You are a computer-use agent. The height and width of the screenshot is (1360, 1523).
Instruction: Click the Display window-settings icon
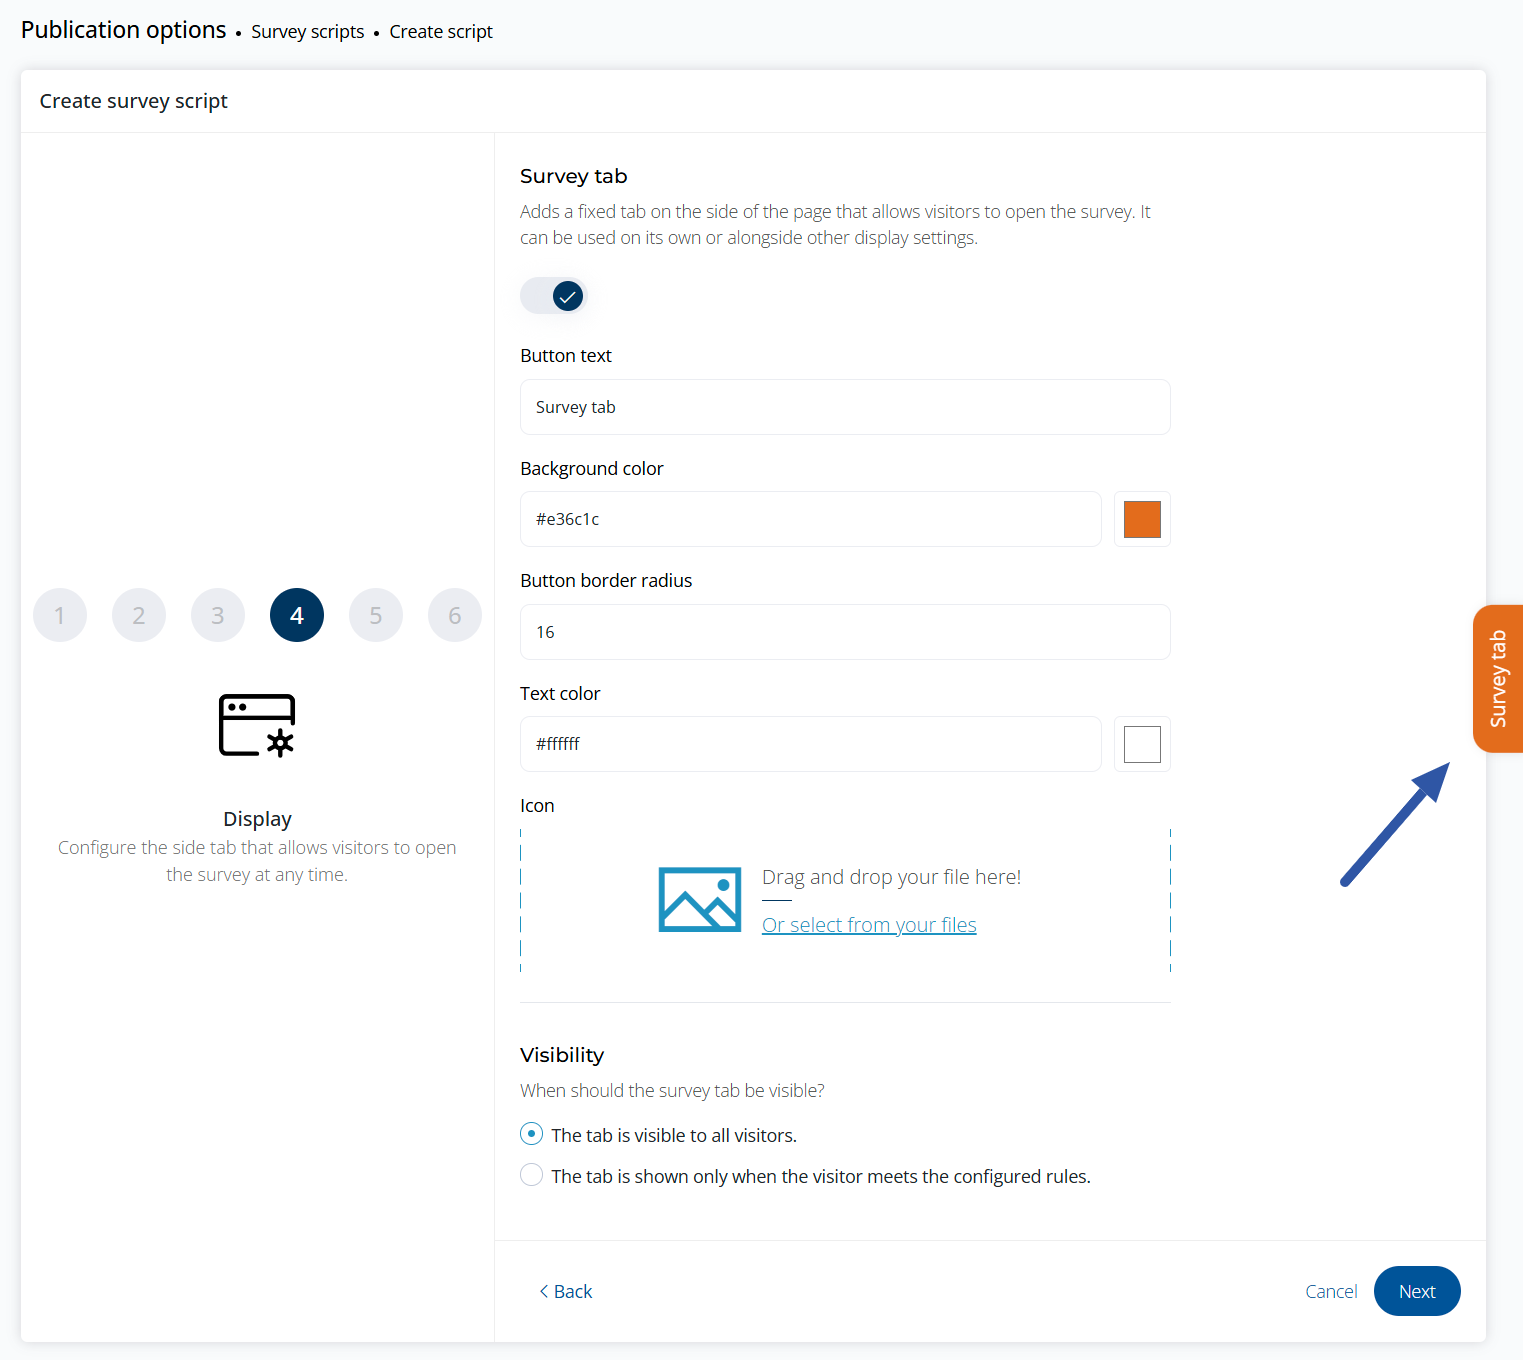point(257,725)
